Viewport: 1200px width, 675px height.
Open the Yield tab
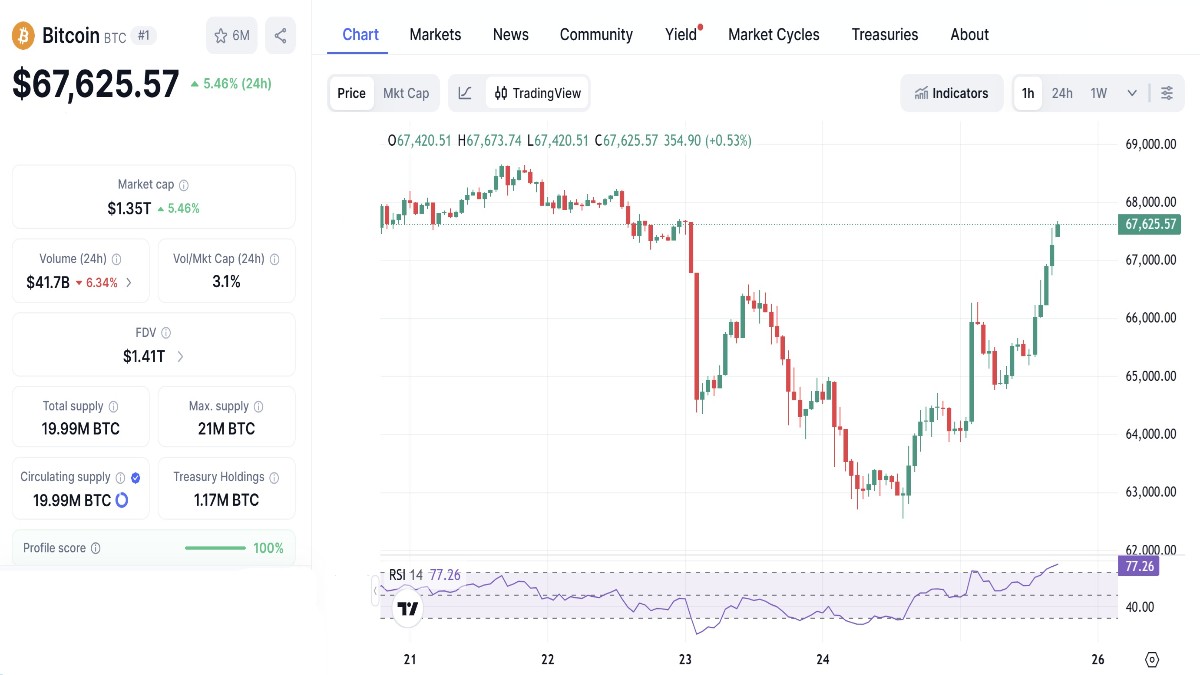[x=681, y=35]
